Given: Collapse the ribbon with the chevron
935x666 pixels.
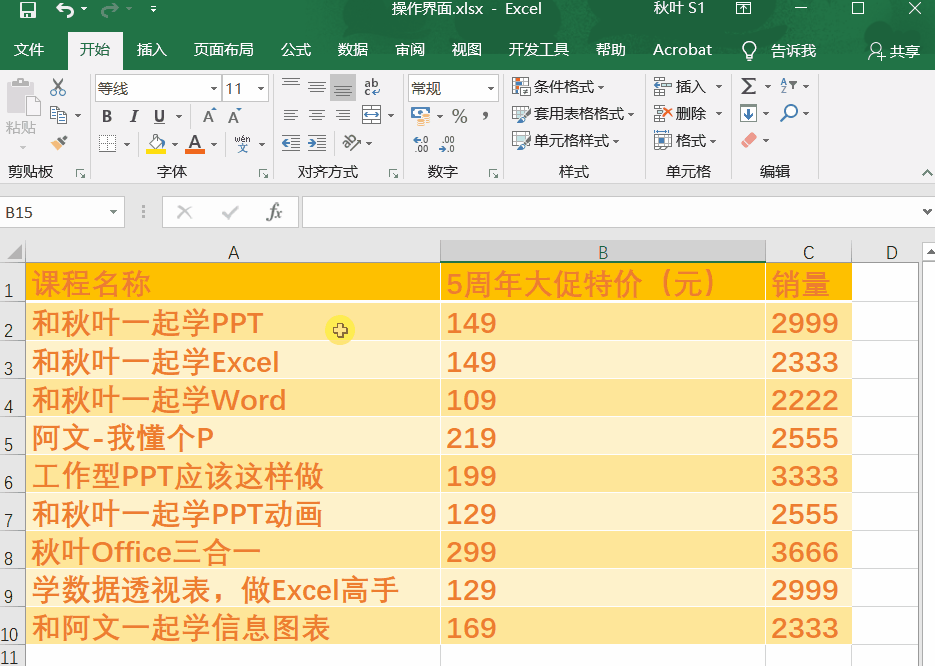Looking at the screenshot, I should point(927,173).
